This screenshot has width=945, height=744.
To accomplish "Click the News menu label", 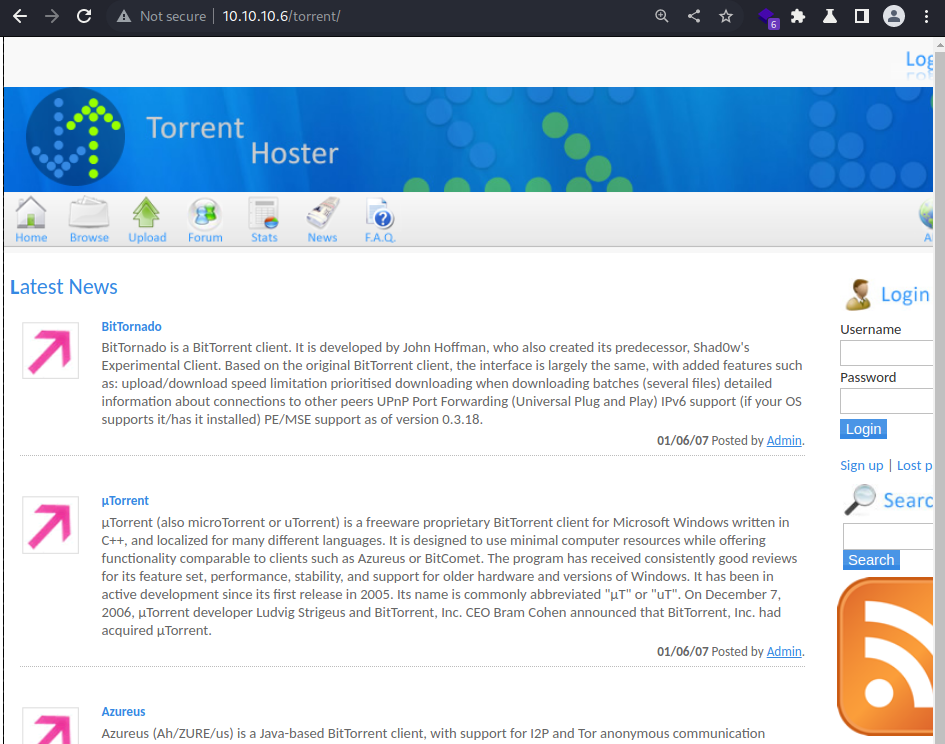I will tap(322, 238).
